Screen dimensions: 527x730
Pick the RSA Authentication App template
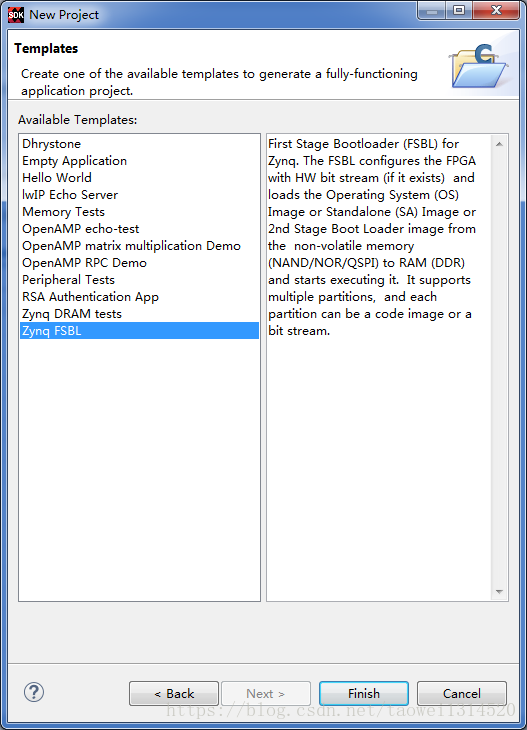click(139, 297)
